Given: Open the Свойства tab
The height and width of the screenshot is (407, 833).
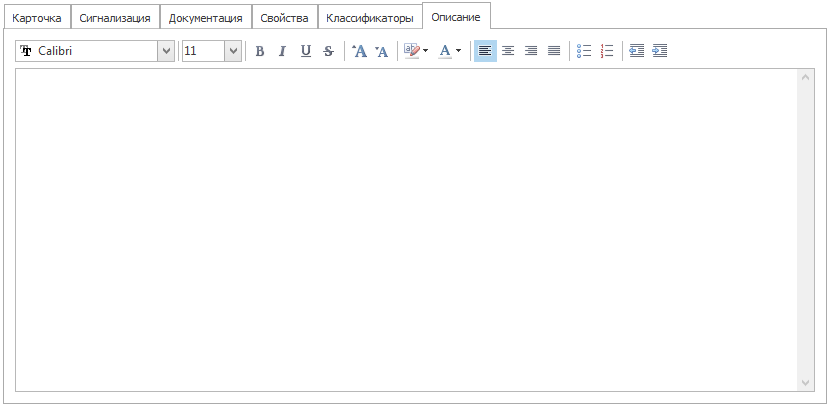Looking at the screenshot, I should click(x=284, y=18).
